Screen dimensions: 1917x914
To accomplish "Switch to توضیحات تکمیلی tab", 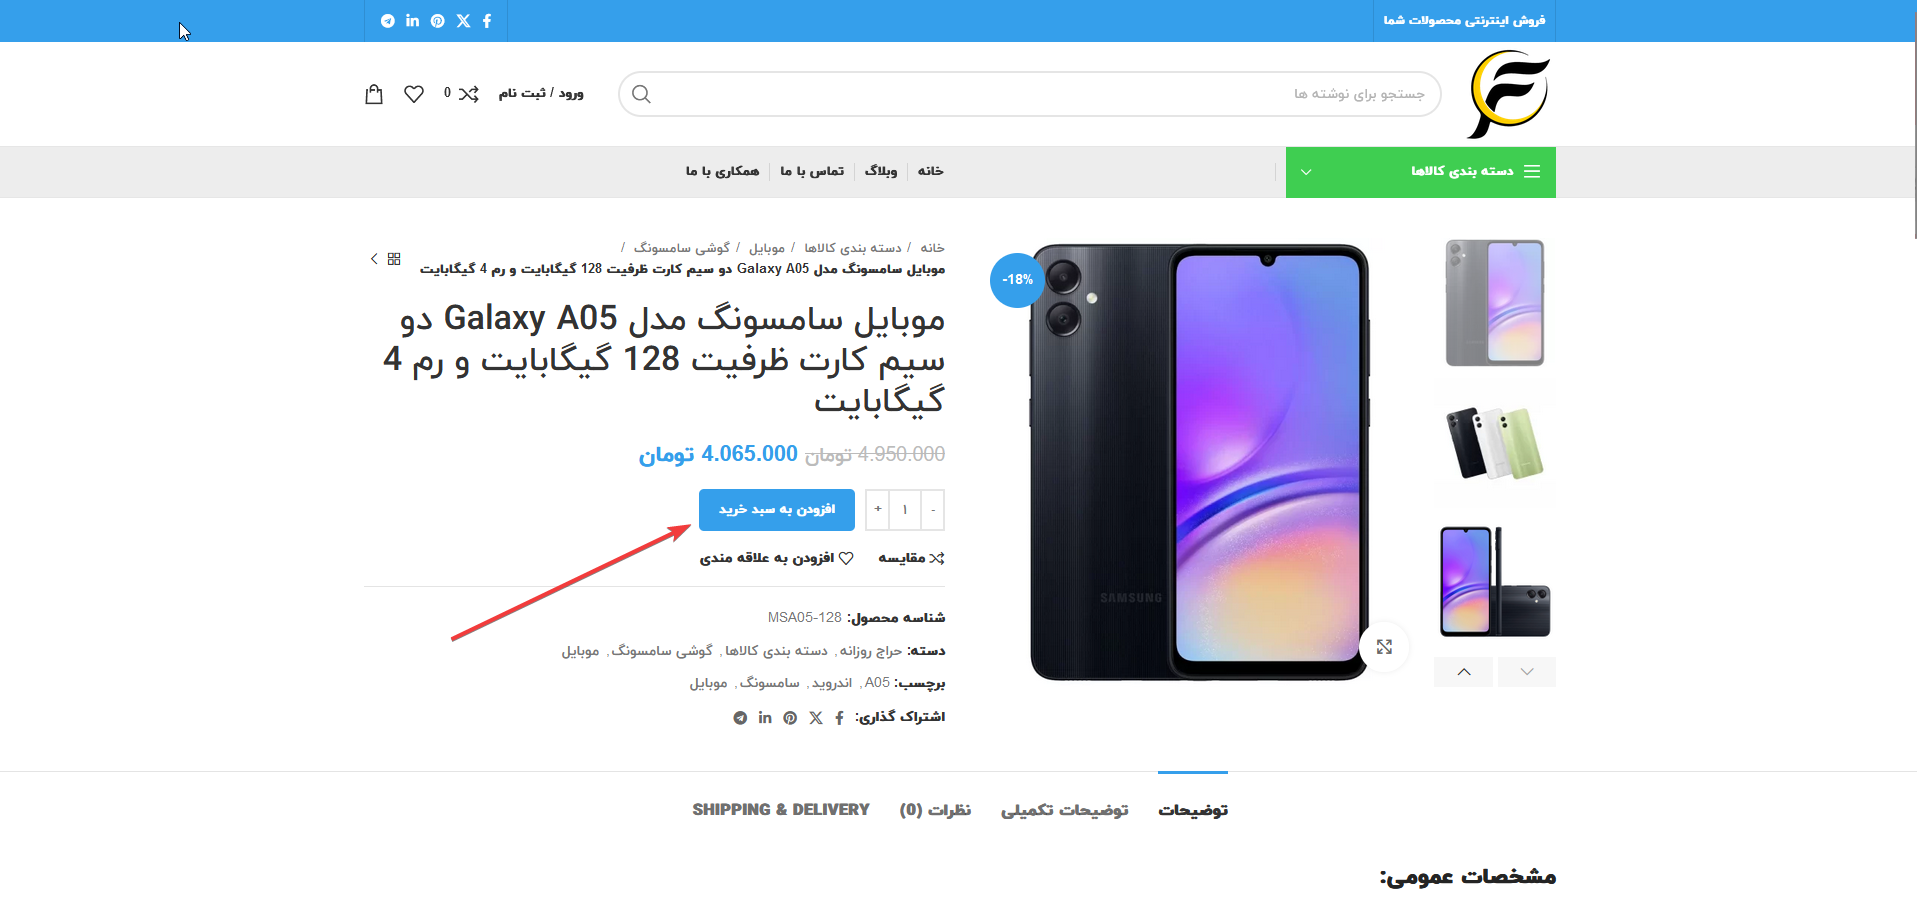I will (1065, 810).
